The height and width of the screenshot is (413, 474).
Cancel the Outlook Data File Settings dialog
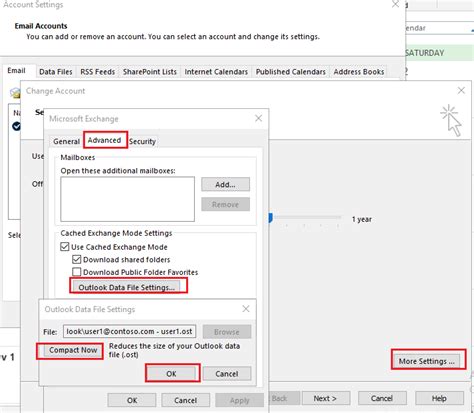coord(227,374)
